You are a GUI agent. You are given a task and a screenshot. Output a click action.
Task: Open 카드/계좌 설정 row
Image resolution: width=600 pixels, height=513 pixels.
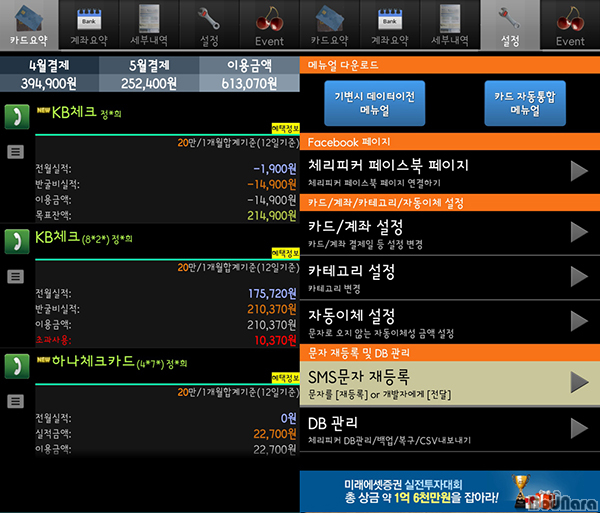point(450,233)
